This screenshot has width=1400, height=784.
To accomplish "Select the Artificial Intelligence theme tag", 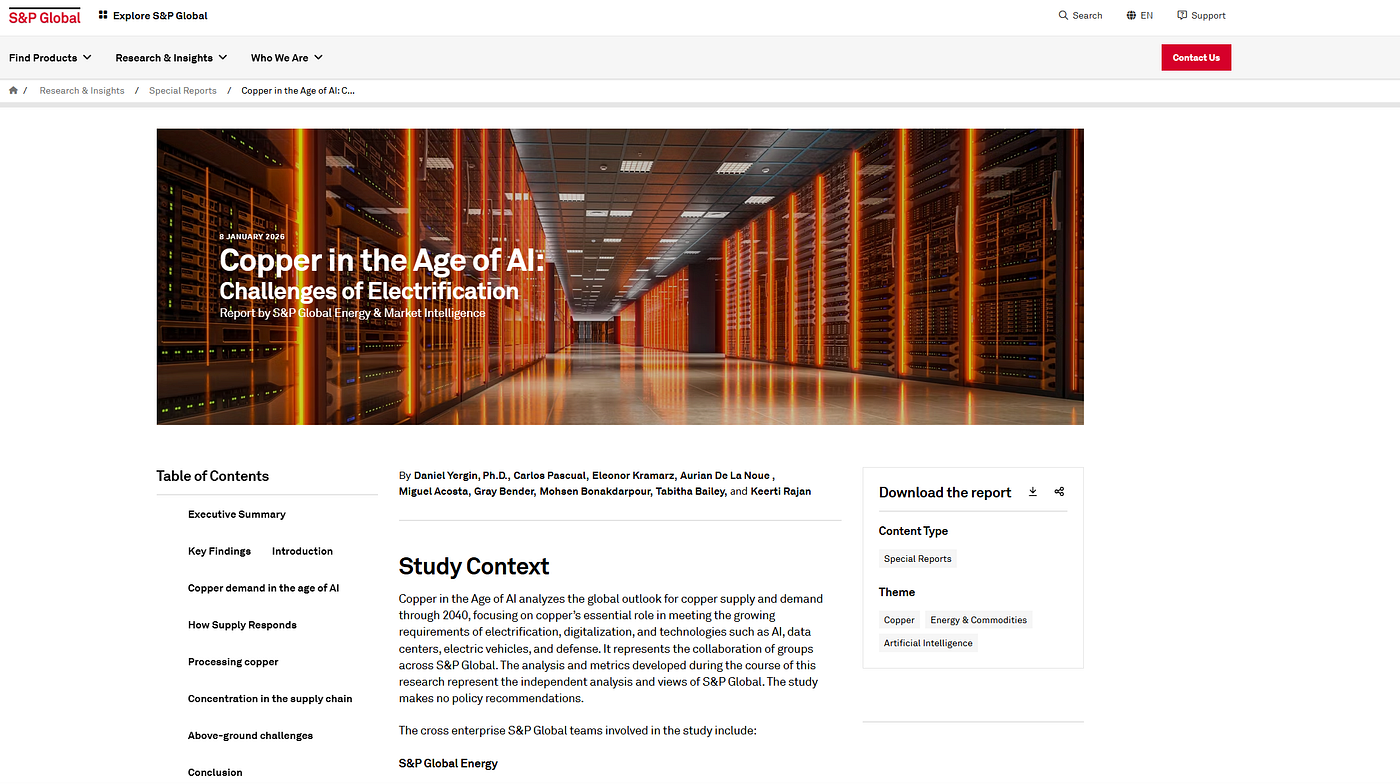I will (928, 643).
